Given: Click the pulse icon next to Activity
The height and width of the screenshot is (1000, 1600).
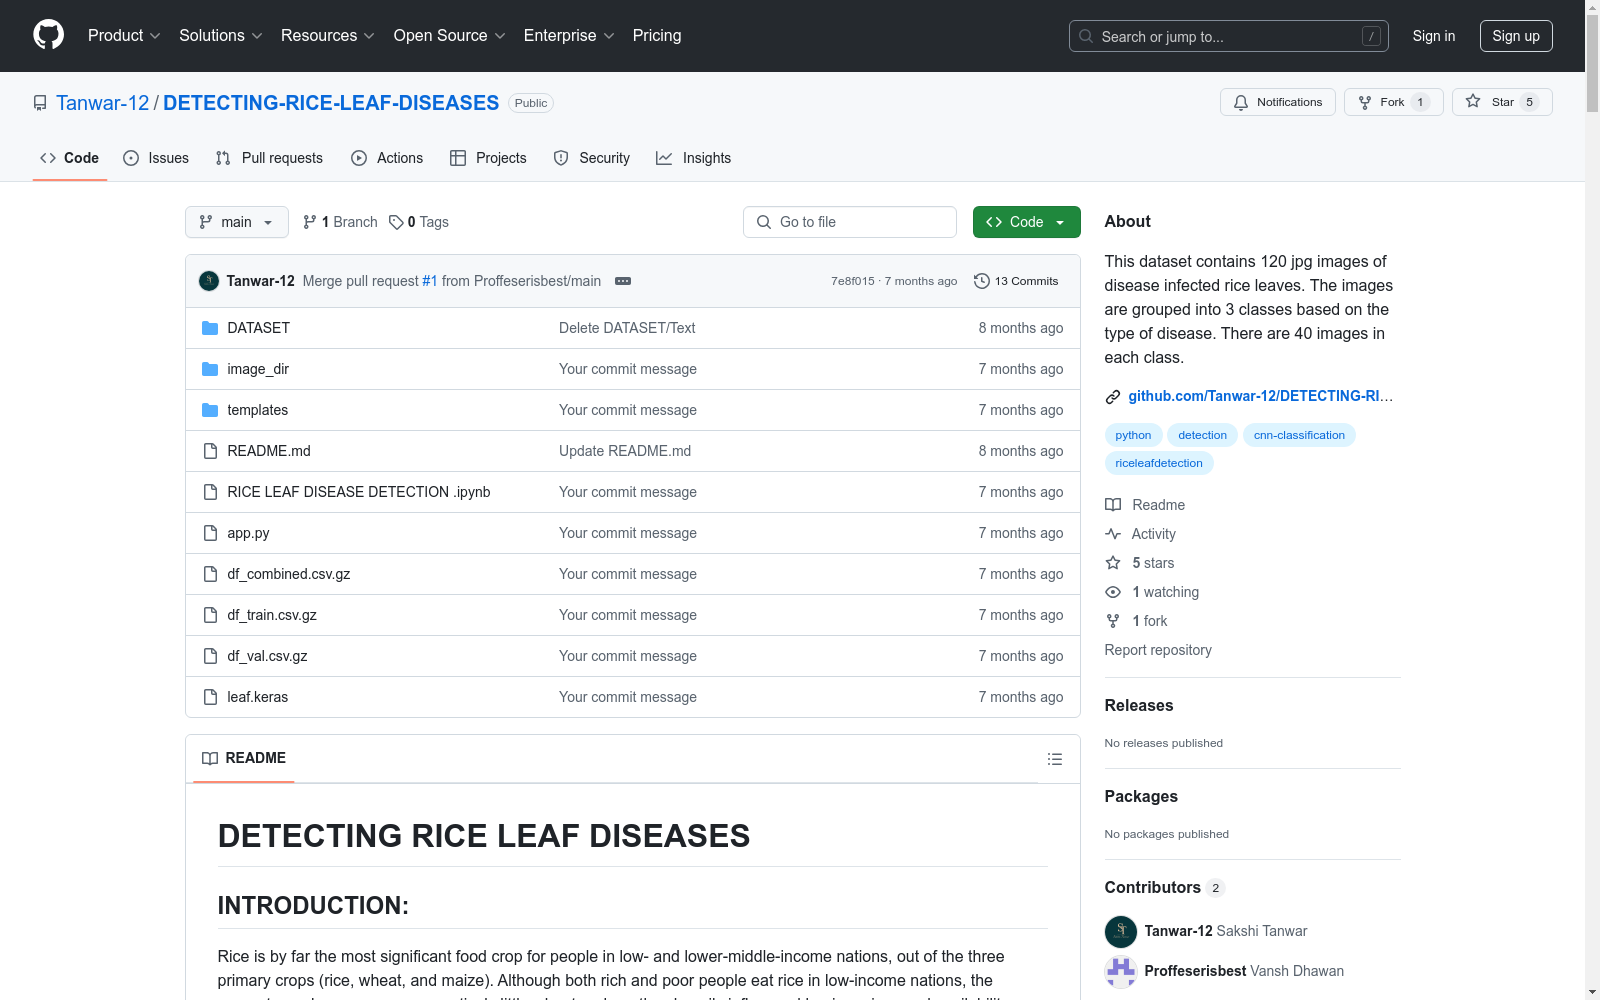Looking at the screenshot, I should click(x=1113, y=534).
